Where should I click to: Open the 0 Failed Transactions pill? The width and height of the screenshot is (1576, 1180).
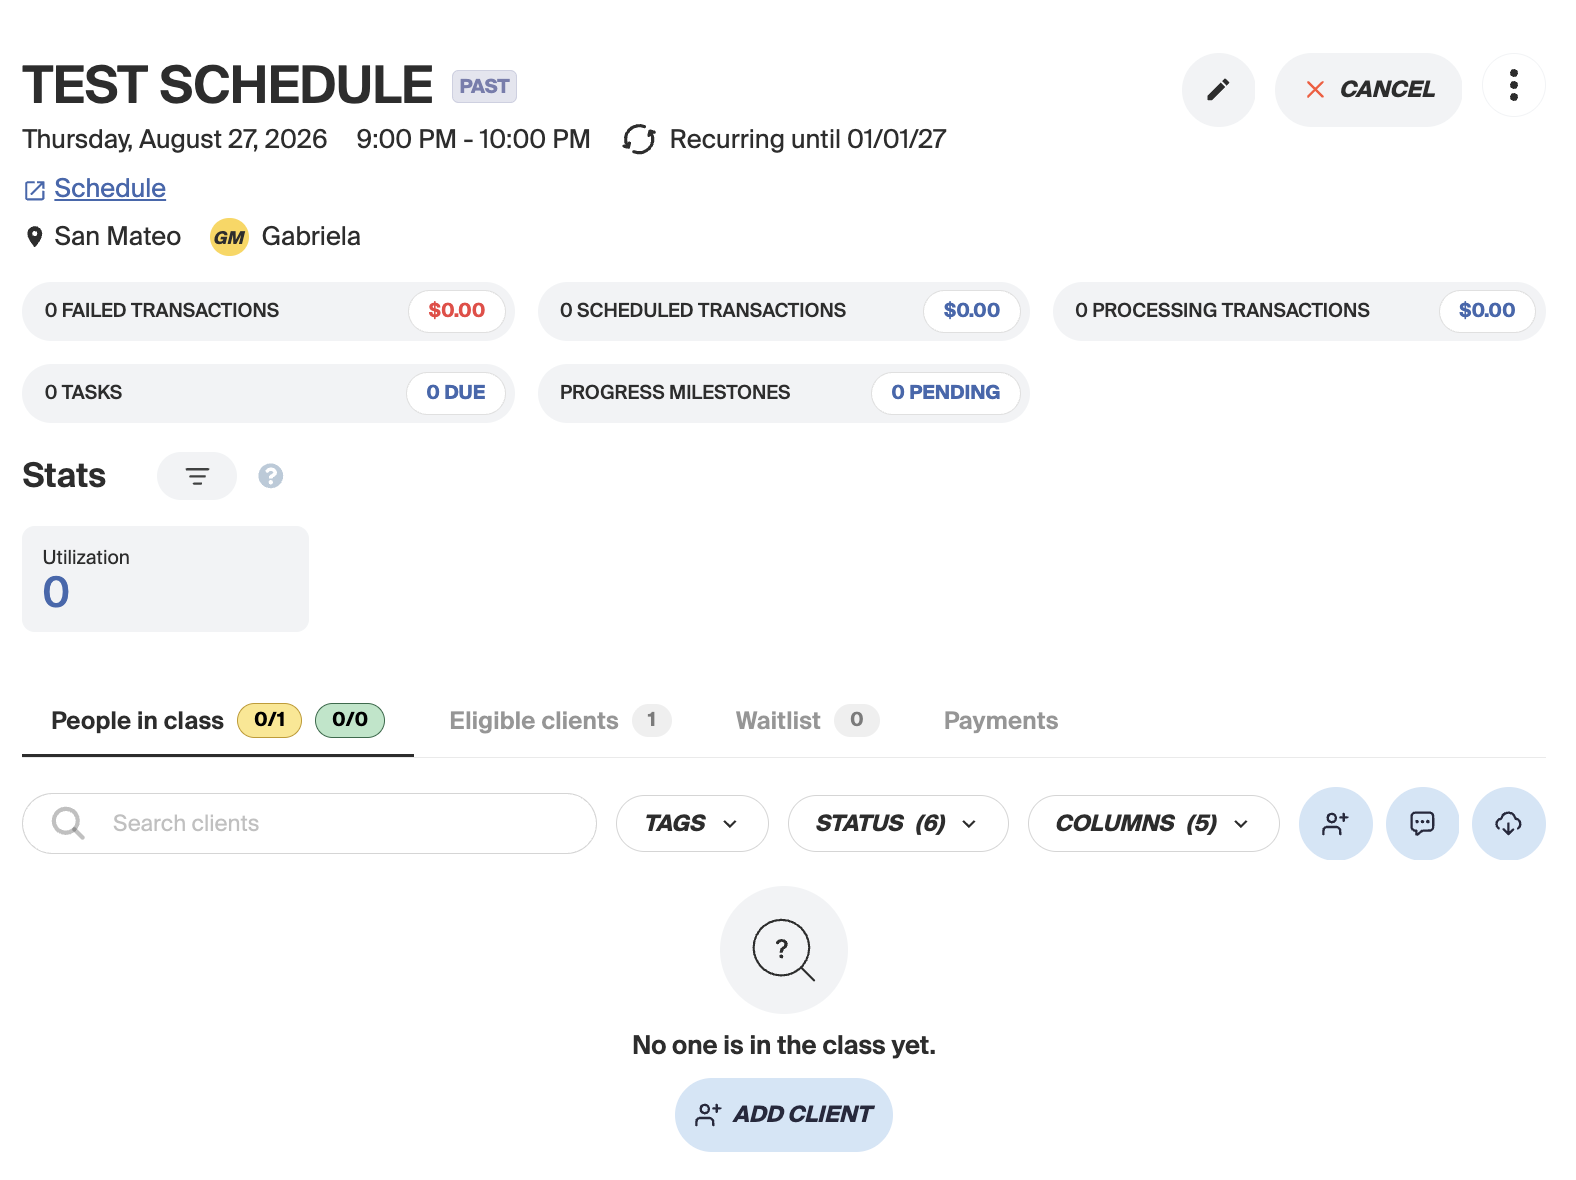[268, 311]
